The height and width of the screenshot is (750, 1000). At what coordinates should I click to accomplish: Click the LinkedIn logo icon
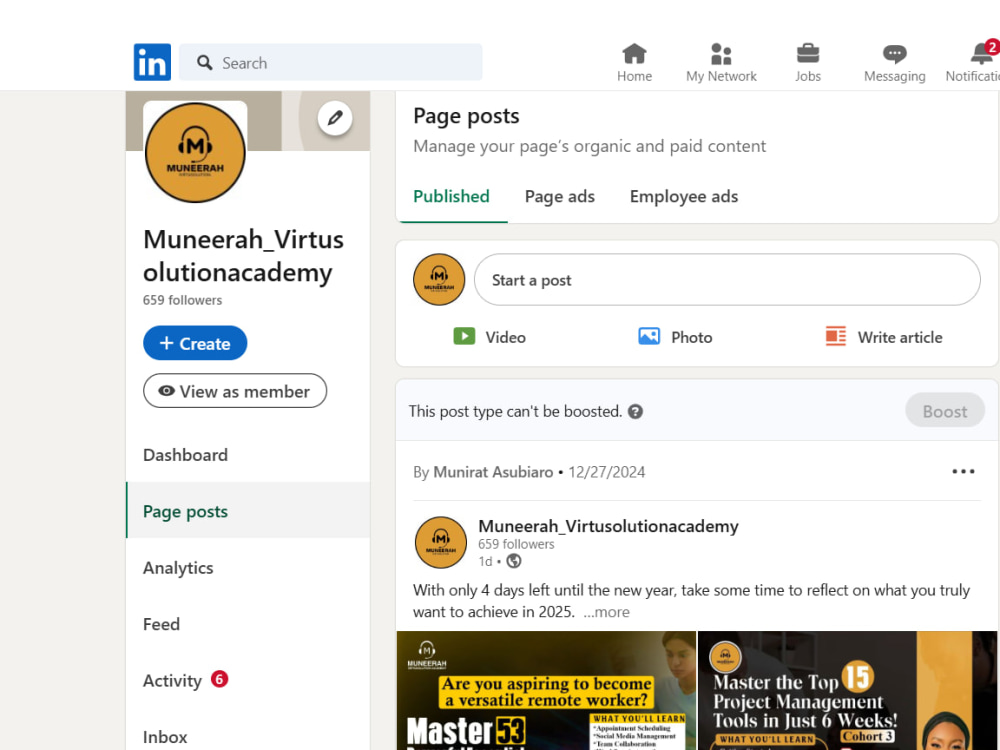coord(152,62)
